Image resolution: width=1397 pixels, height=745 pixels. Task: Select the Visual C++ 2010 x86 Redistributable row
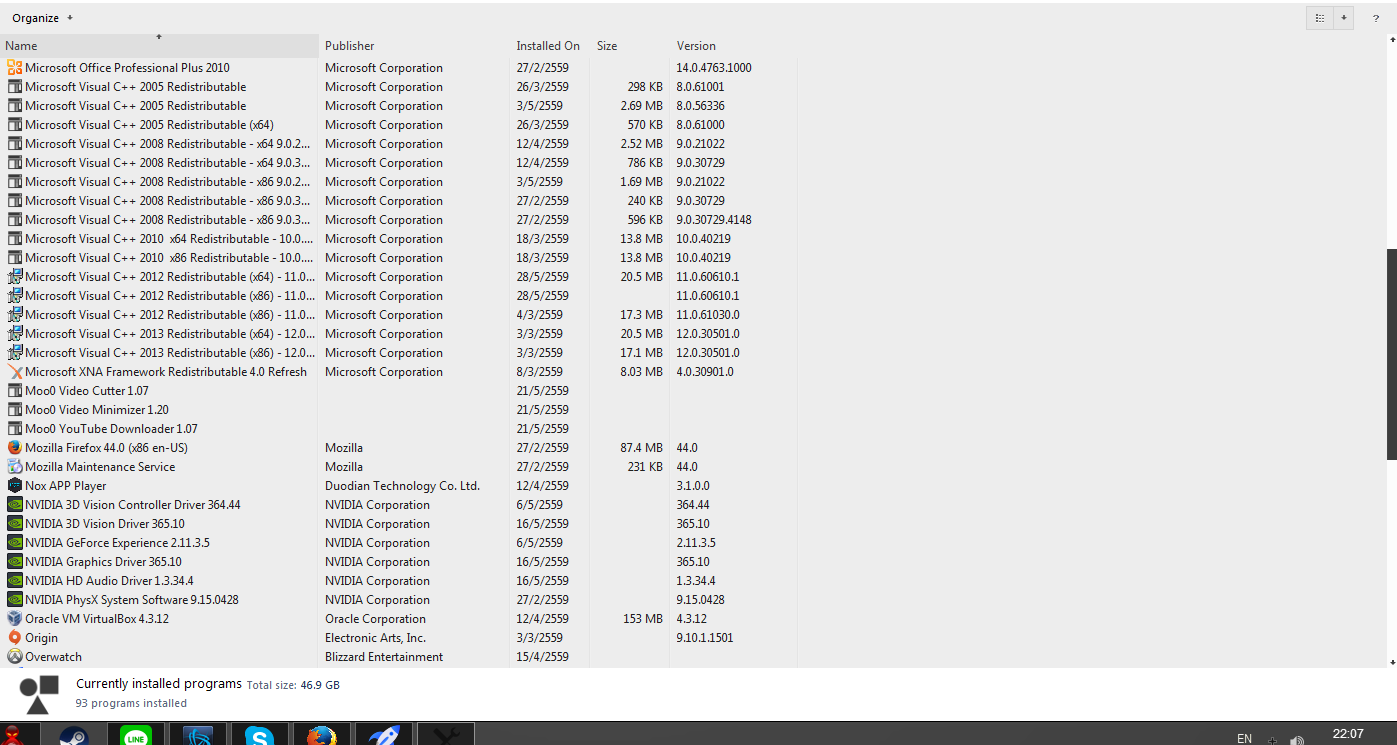click(398, 258)
